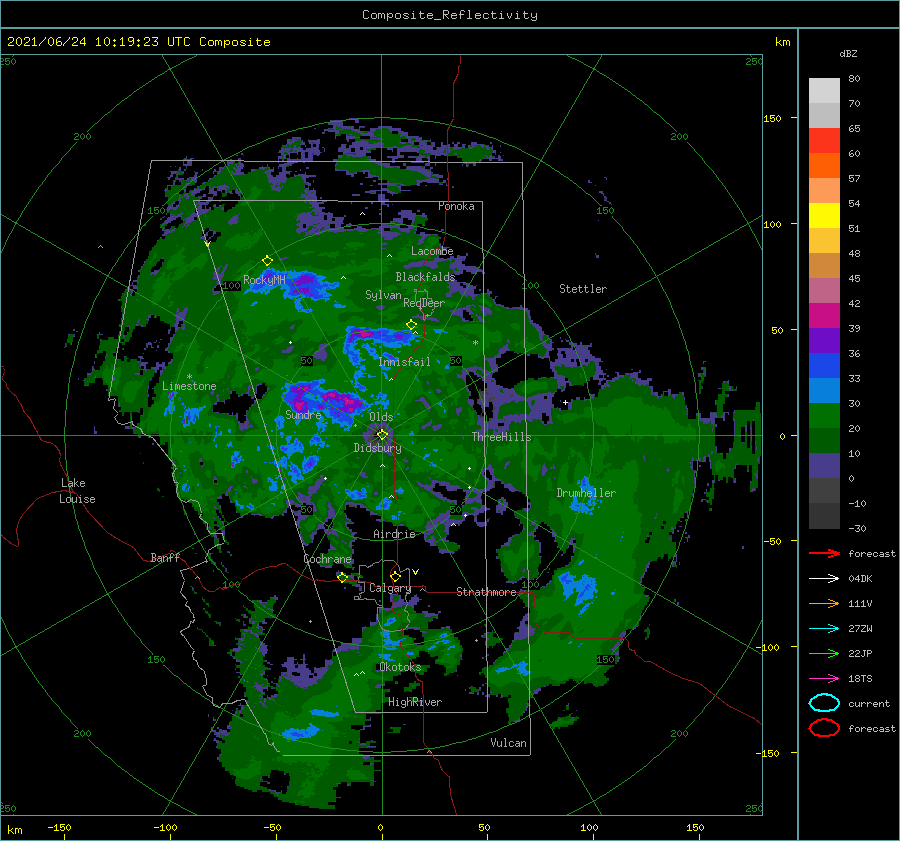Click the yellow diamond marker above Calgary
The image size is (900, 841).
coord(395,576)
